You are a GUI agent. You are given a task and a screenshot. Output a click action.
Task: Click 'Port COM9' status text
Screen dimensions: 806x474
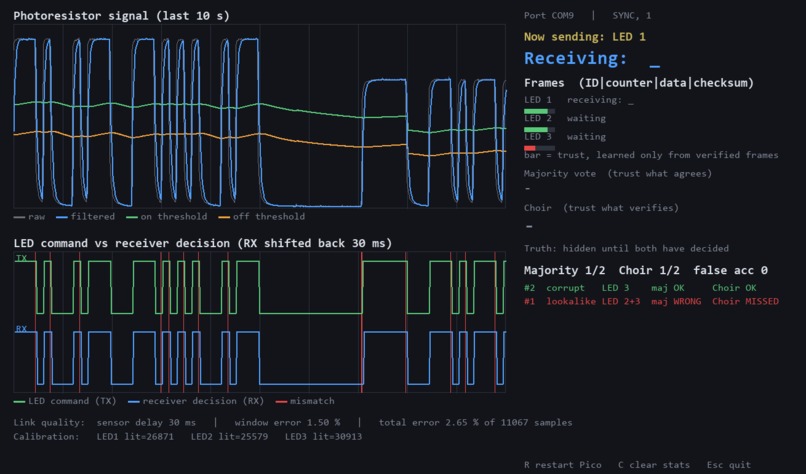coord(548,15)
